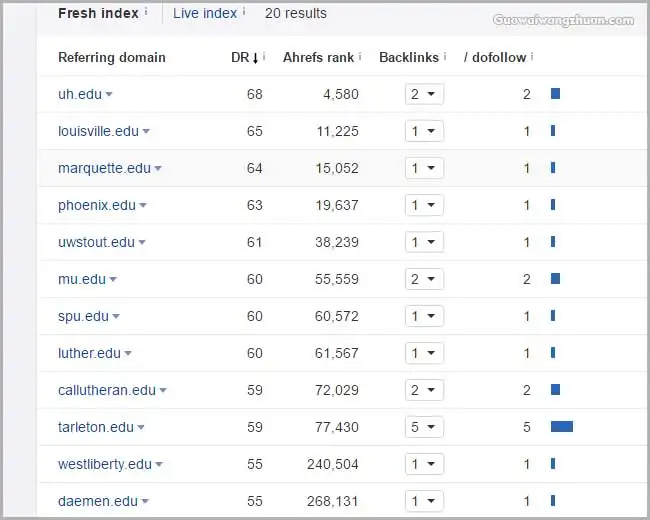650x520 pixels.
Task: Open backlinks dropdown for louisville.edu row
Action: coord(424,131)
